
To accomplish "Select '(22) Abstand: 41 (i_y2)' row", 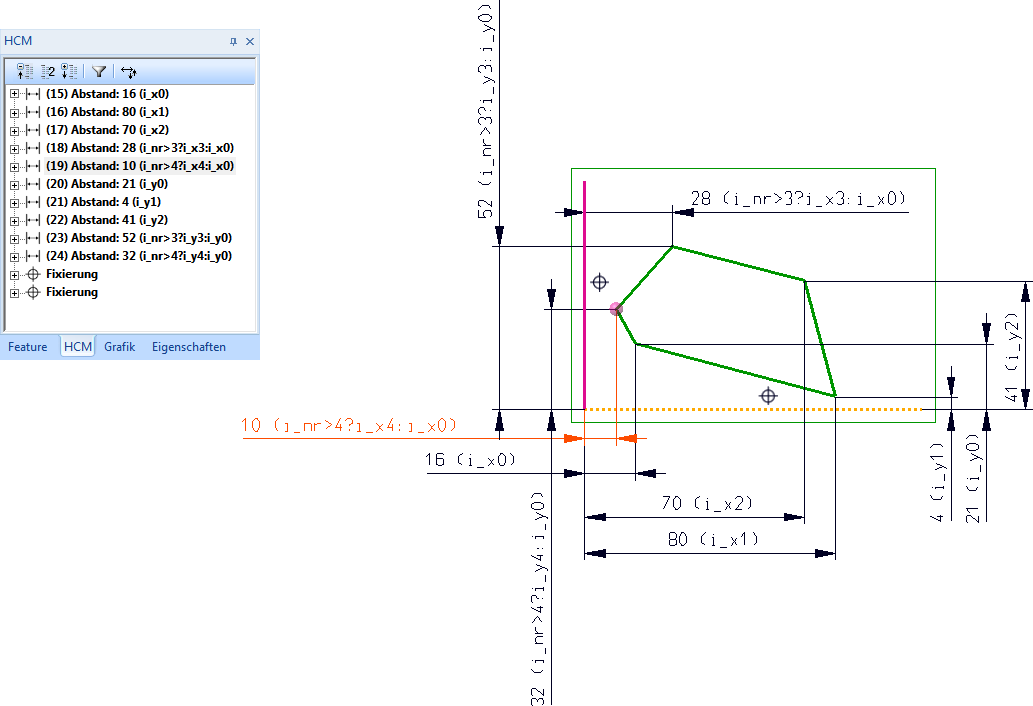I will (x=107, y=220).
